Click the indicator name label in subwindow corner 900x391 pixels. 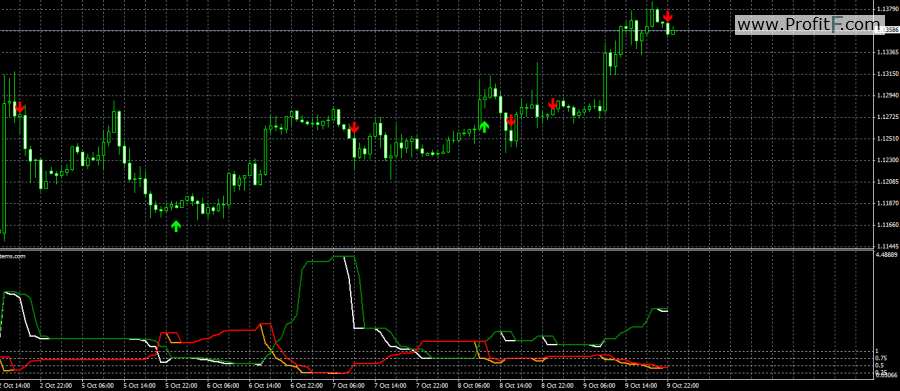pyautogui.click(x=13, y=257)
